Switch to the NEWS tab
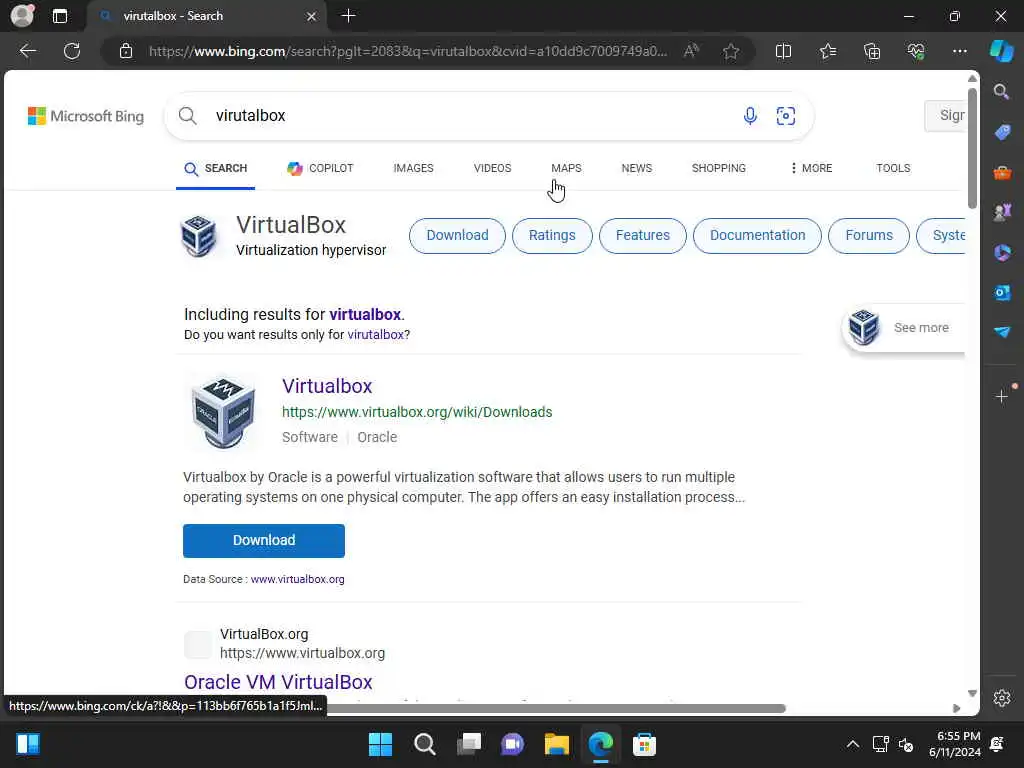Viewport: 1024px width, 768px height. pyautogui.click(x=637, y=168)
